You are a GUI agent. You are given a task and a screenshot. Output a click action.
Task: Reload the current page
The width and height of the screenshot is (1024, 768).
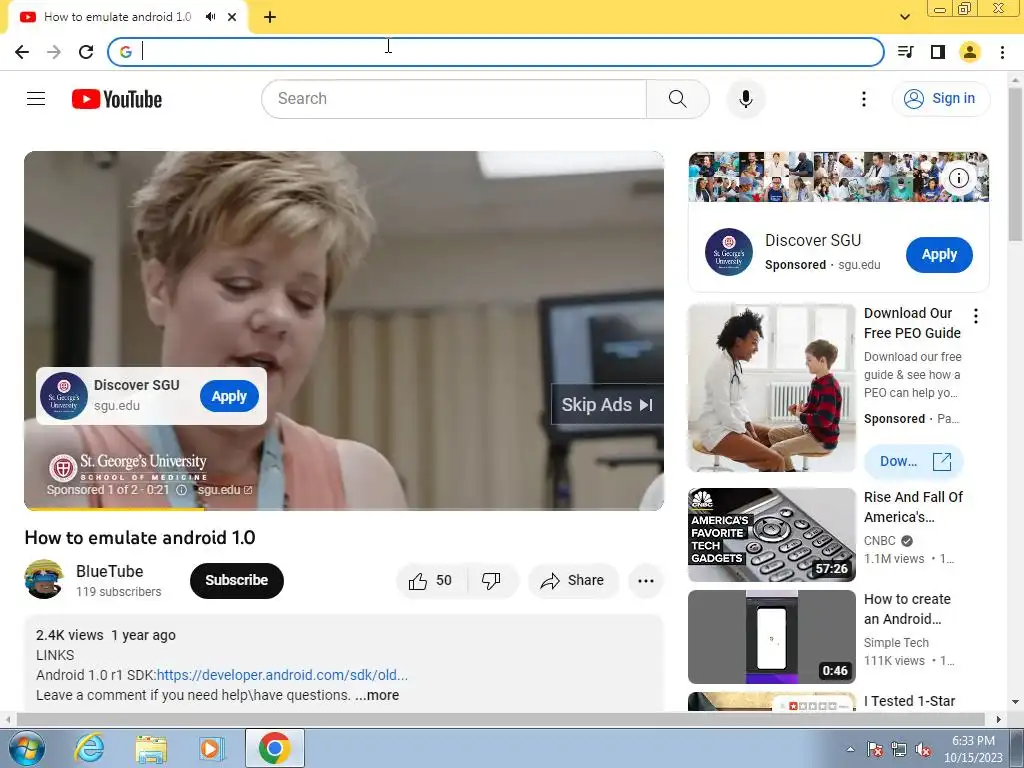(86, 52)
